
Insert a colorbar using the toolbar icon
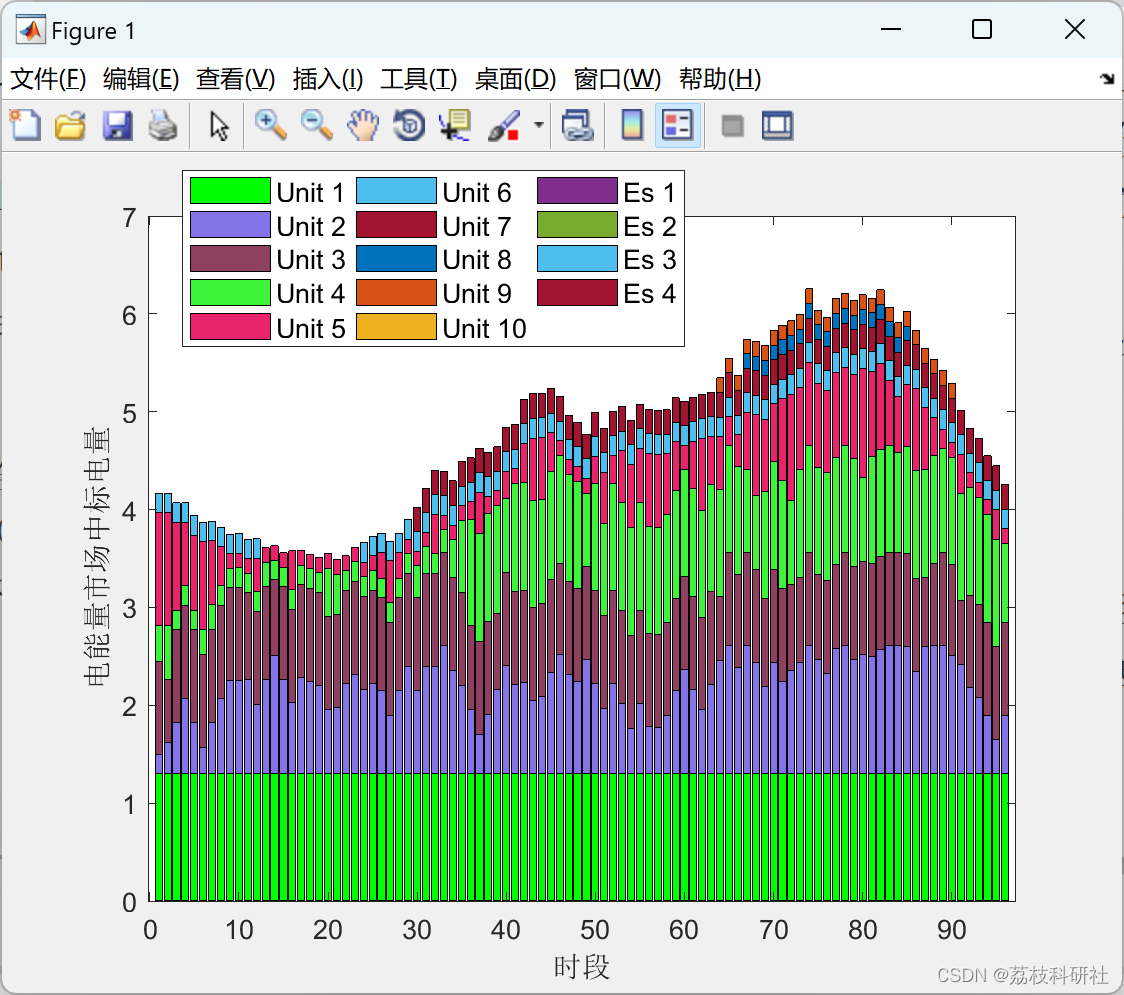(x=632, y=125)
